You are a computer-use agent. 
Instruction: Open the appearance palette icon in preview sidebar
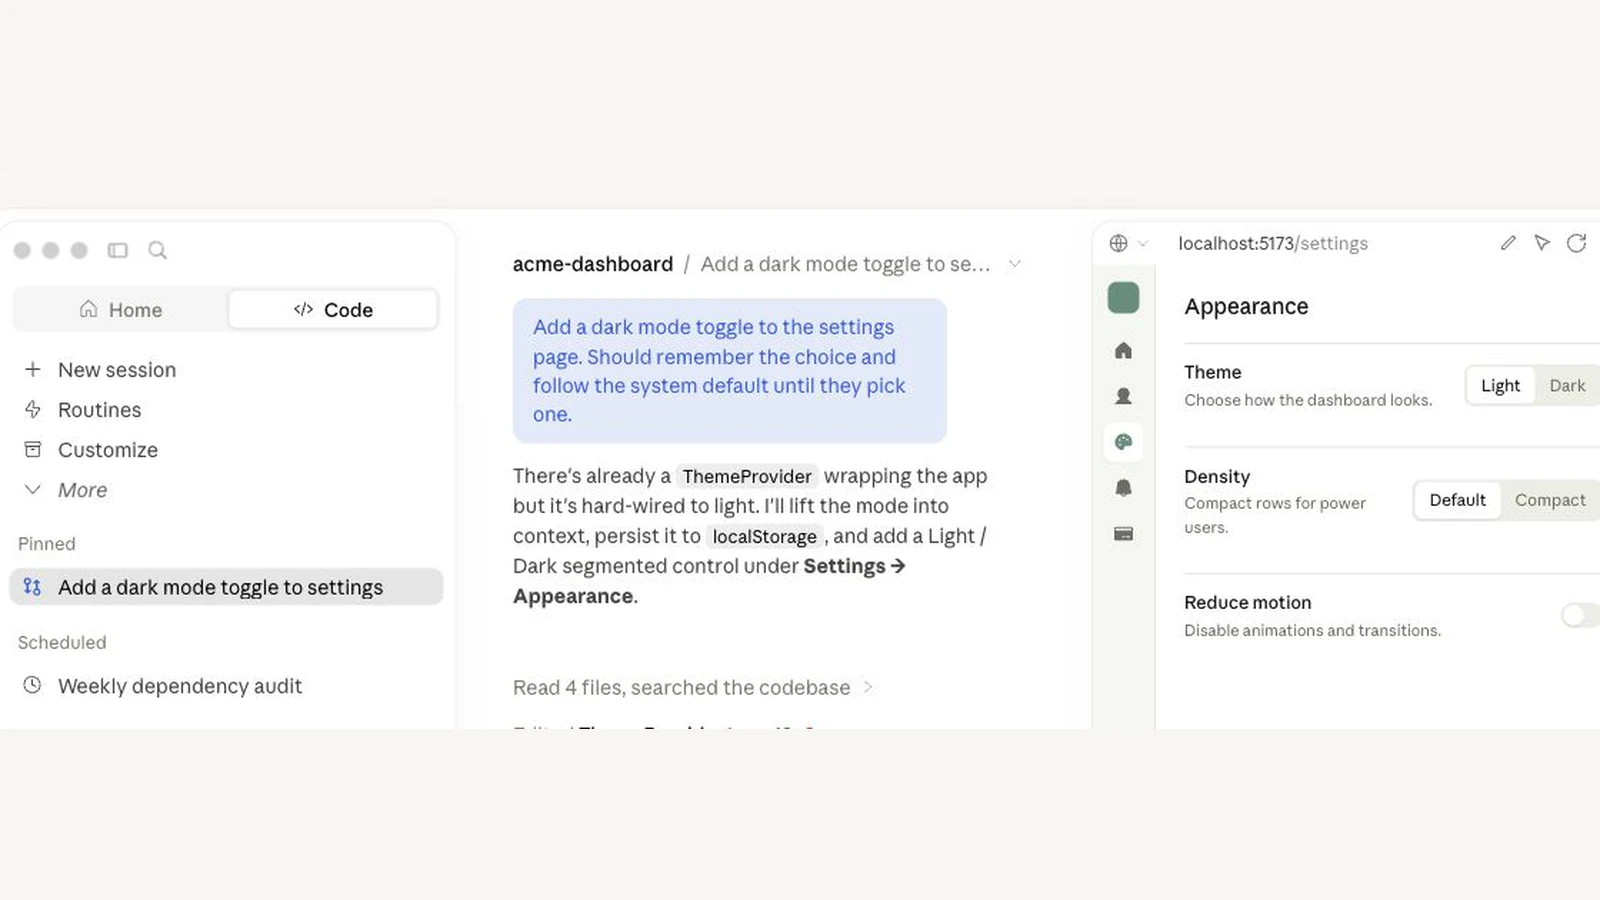tap(1124, 442)
